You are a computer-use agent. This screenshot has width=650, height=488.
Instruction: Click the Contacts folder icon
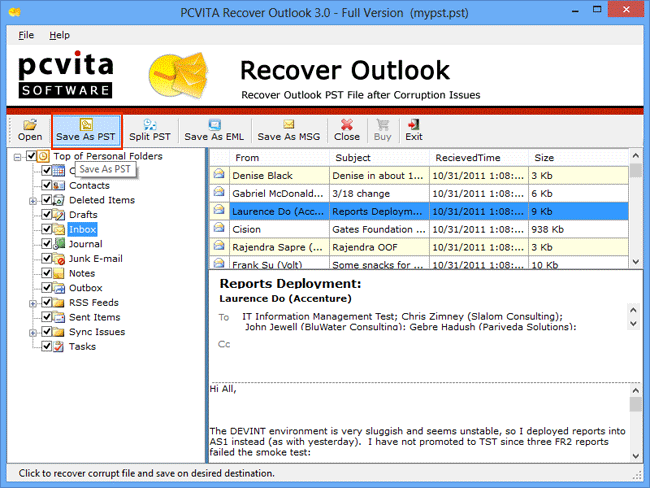pos(59,185)
